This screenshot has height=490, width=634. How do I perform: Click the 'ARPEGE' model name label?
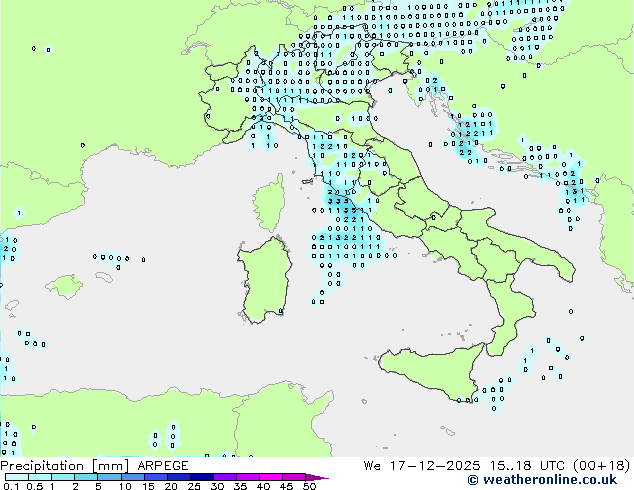[x=163, y=466]
